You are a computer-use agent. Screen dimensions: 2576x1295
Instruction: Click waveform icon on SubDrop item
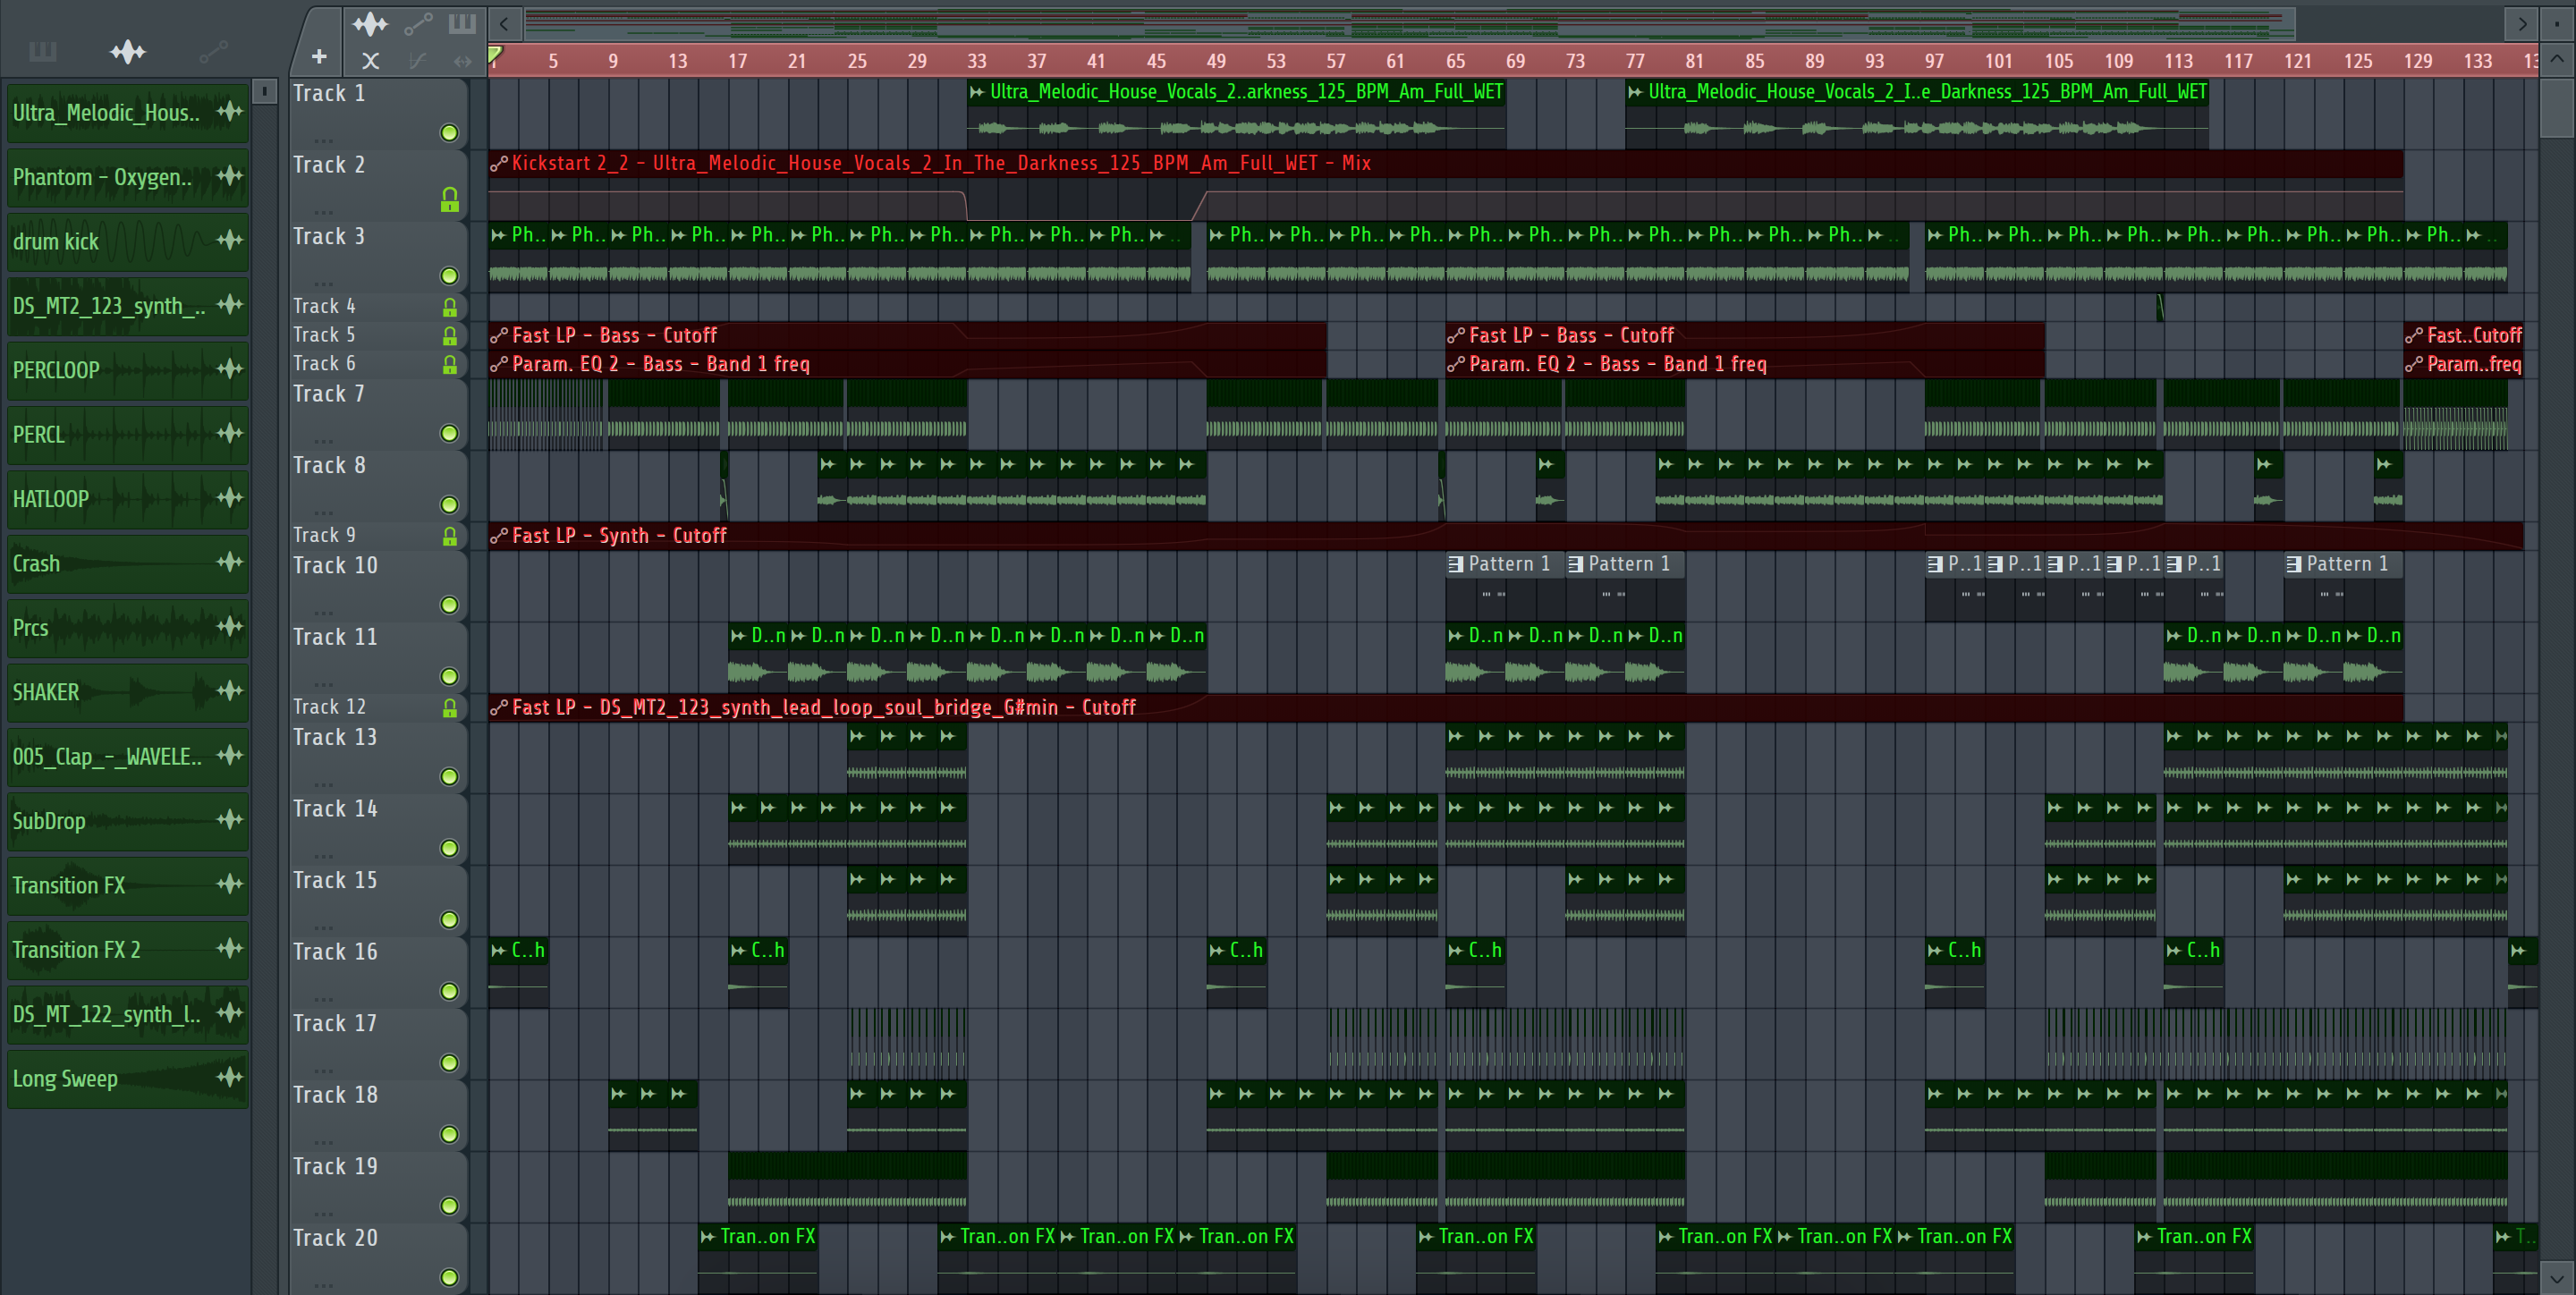tap(230, 820)
